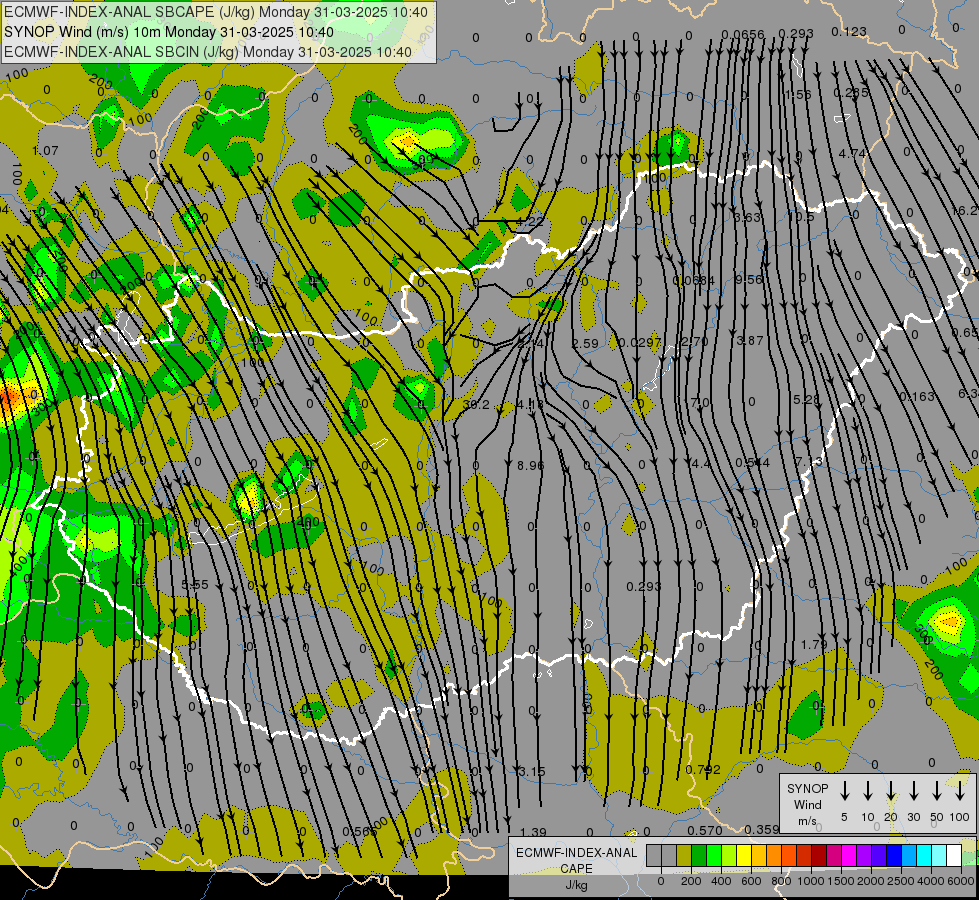979x900 pixels.
Task: Click the 6000 tick label on CAPE scale
Action: point(960,881)
